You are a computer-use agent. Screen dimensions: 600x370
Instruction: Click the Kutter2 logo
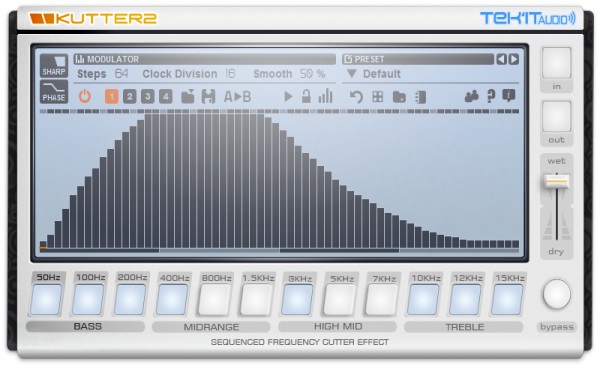click(x=93, y=18)
